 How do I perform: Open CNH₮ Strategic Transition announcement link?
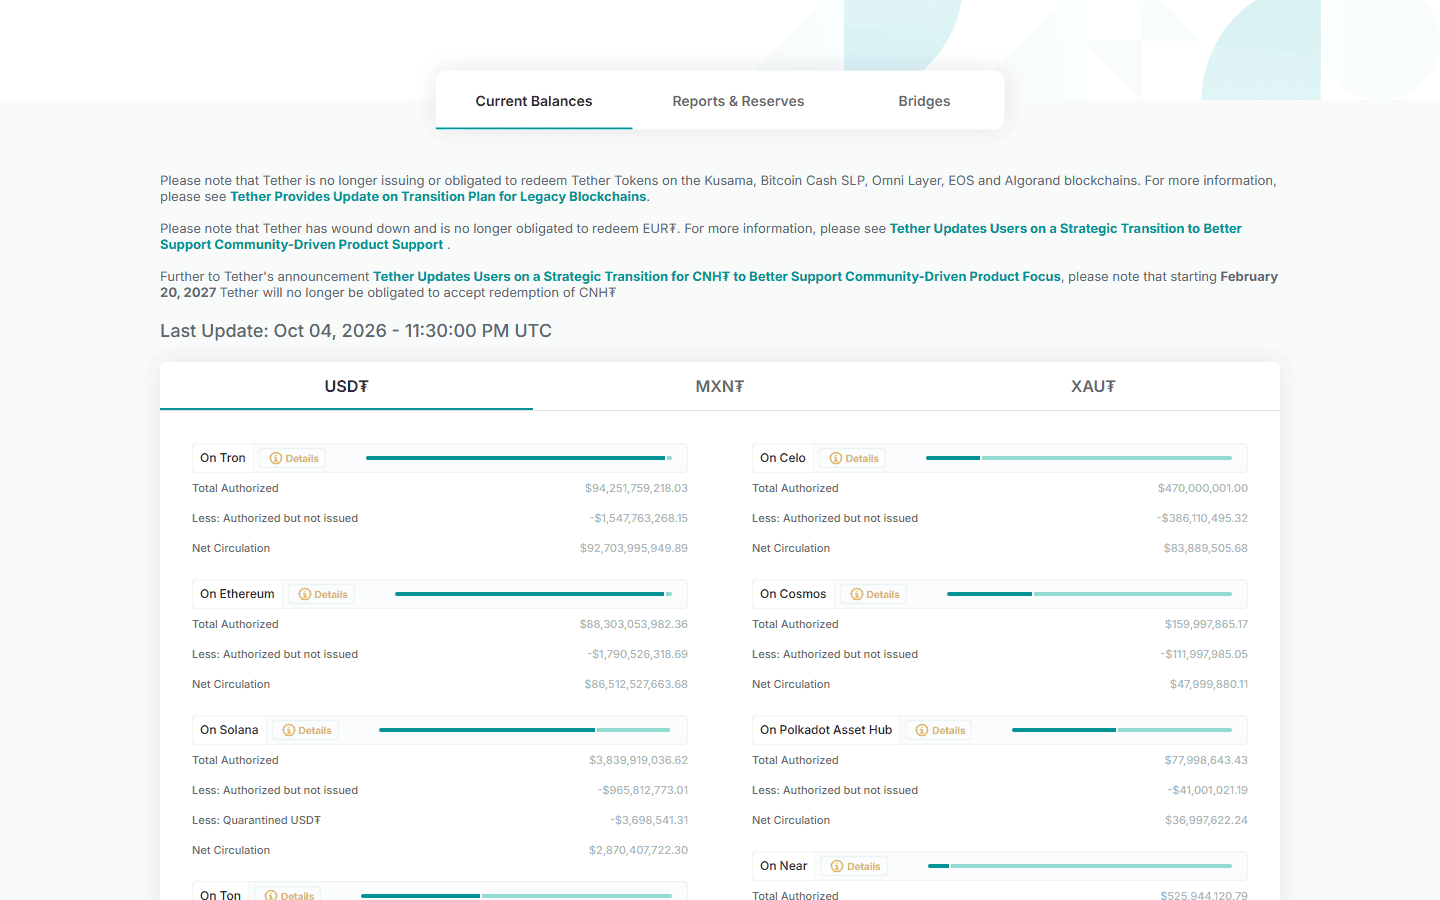pyautogui.click(x=717, y=277)
